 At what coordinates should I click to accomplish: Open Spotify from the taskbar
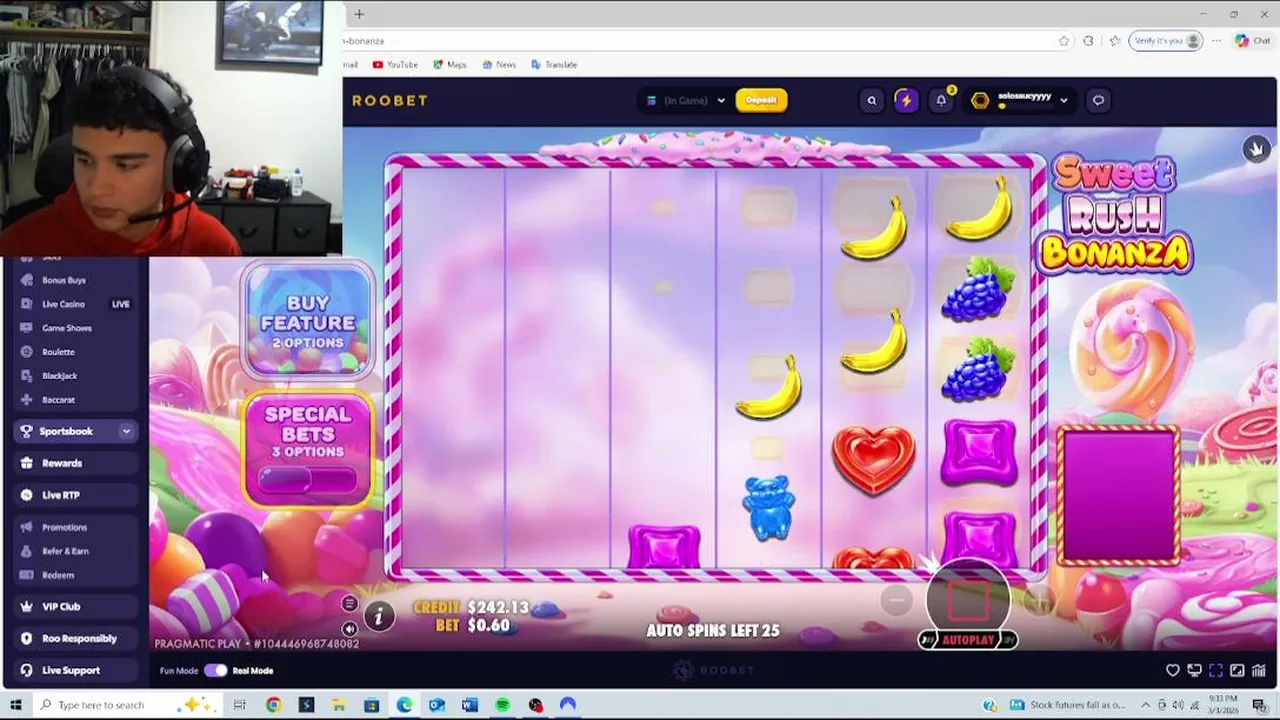pyautogui.click(x=503, y=705)
